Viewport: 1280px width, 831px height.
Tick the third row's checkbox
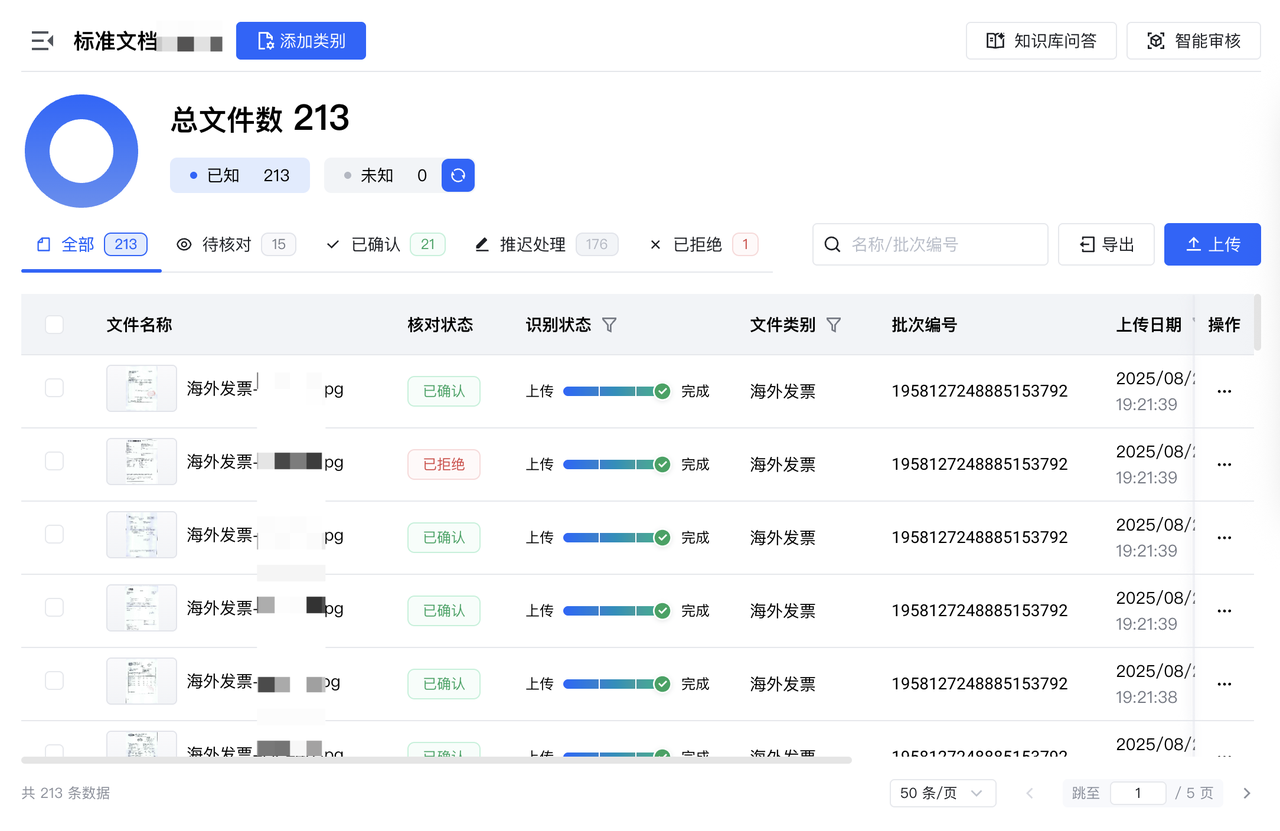(54, 534)
